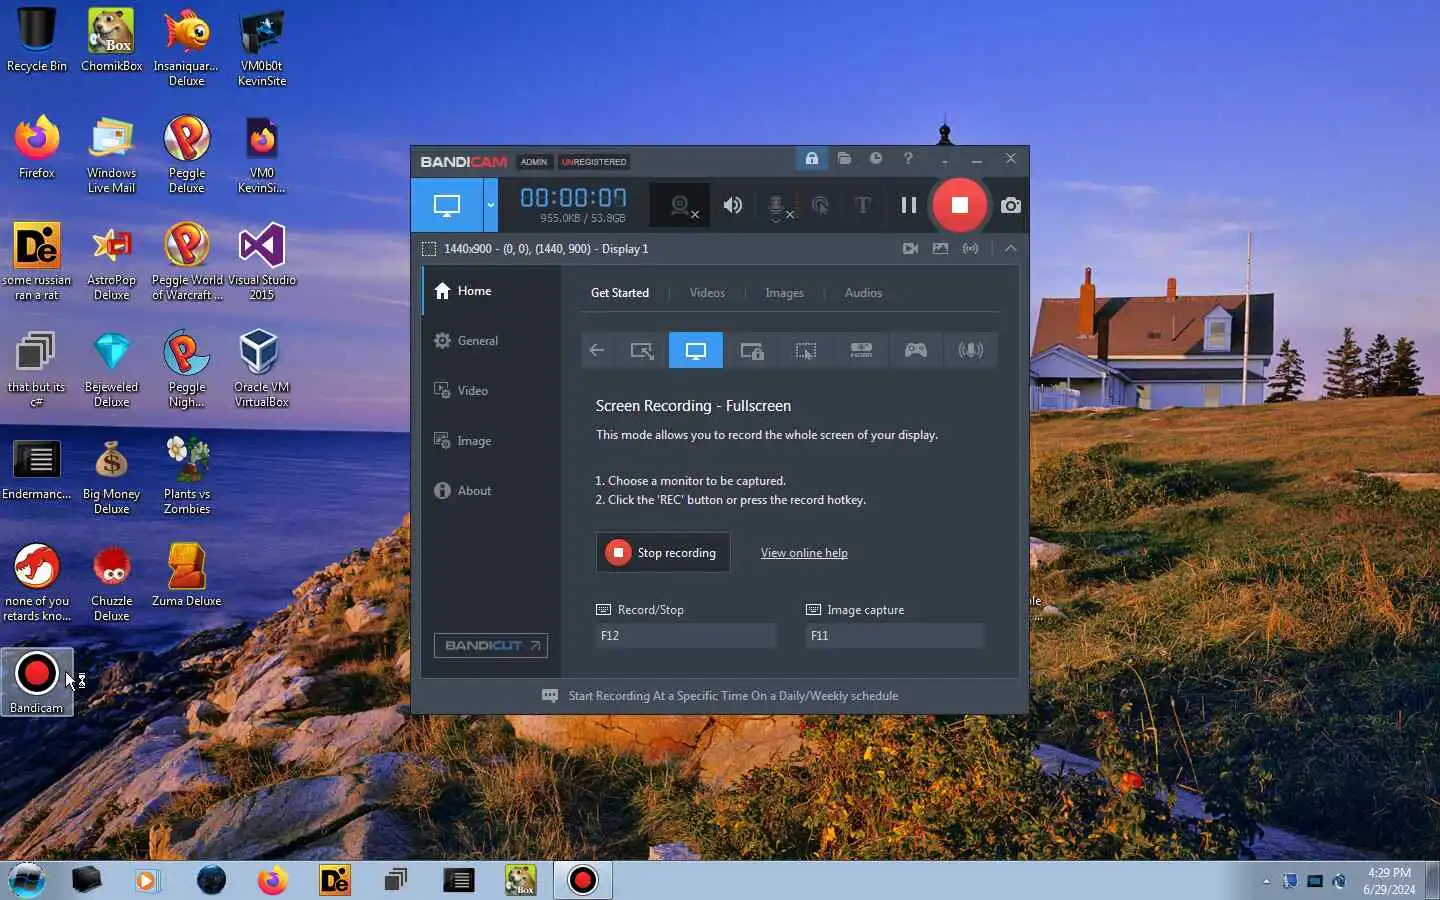Toggle the webcam overlay icon
The height and width of the screenshot is (900, 1440).
(x=681, y=205)
